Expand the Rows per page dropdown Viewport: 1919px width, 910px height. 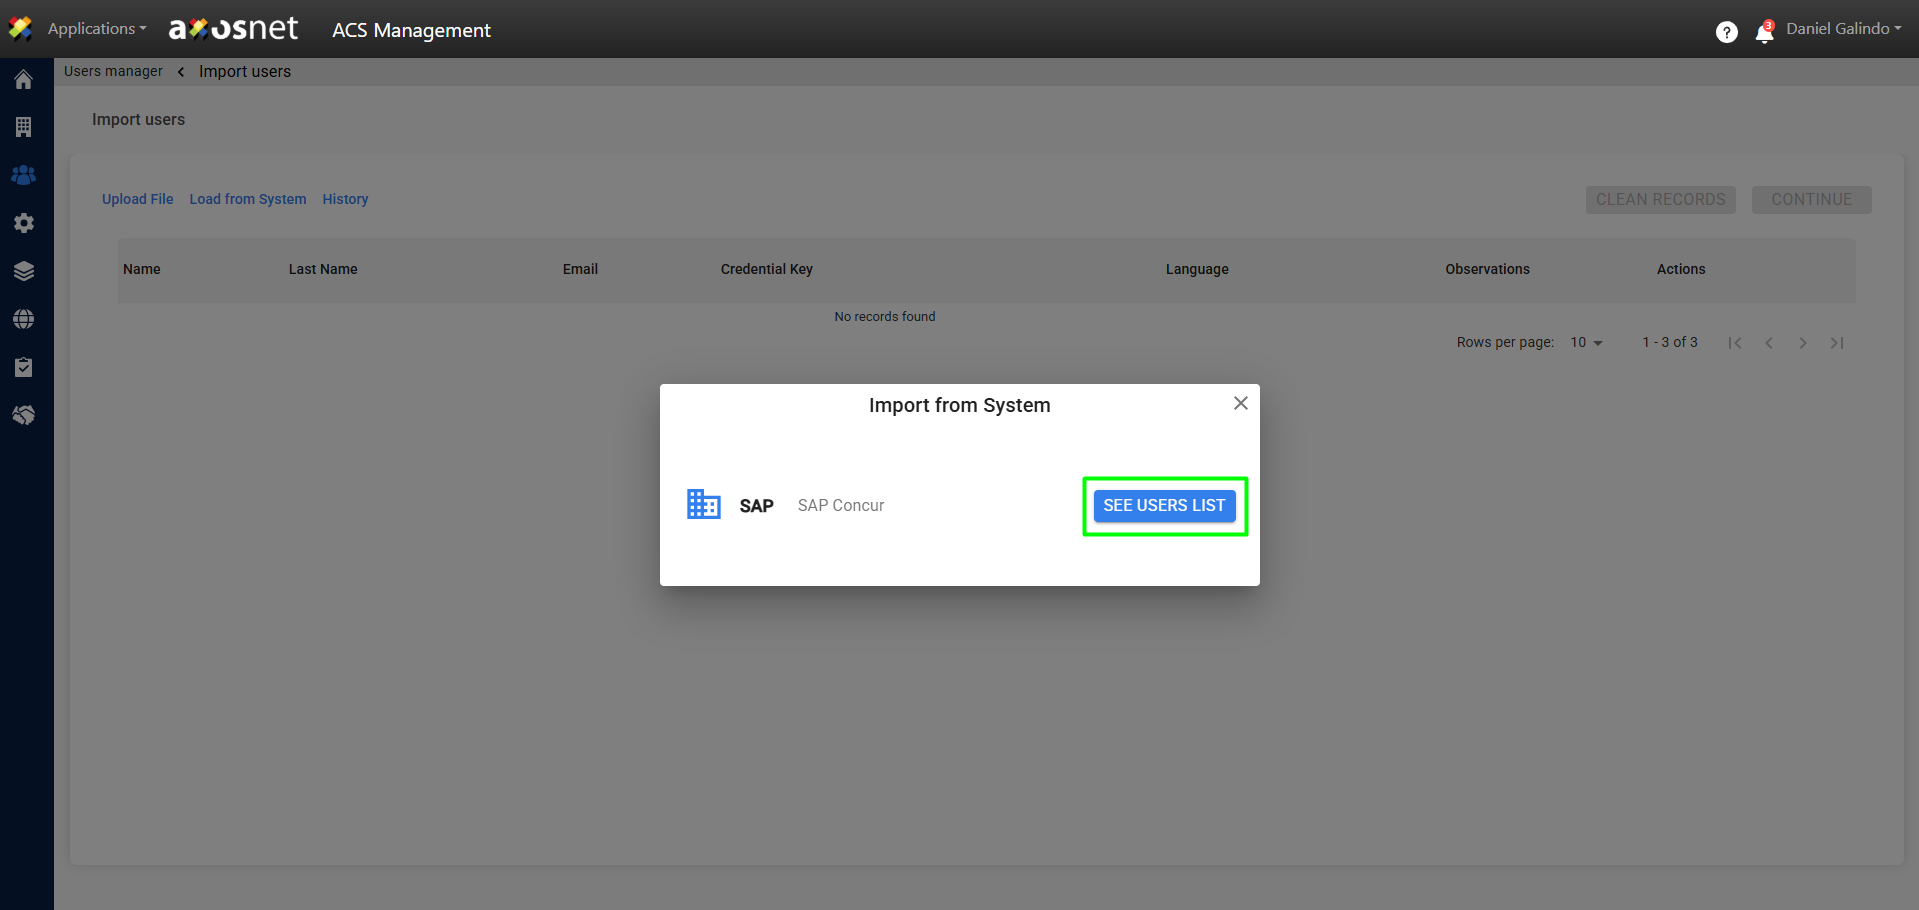coord(1586,343)
